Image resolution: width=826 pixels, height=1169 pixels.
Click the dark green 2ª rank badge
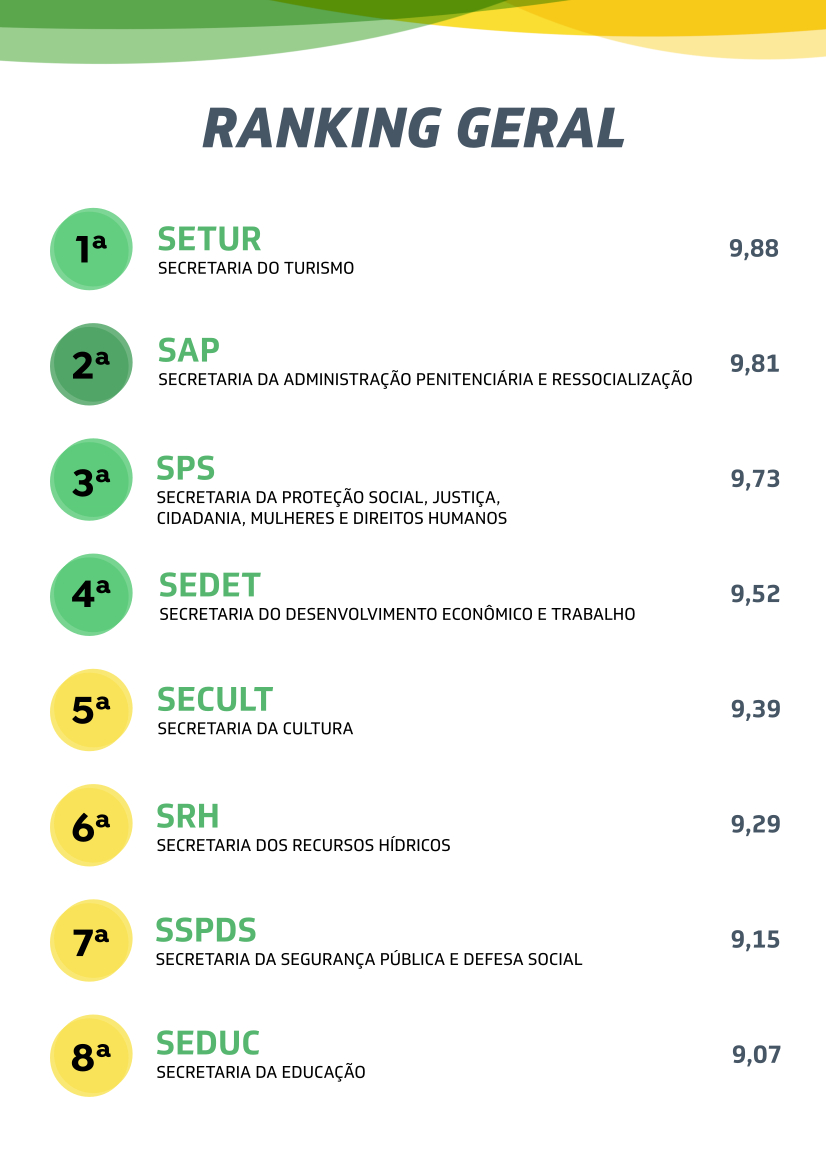tap(91, 364)
